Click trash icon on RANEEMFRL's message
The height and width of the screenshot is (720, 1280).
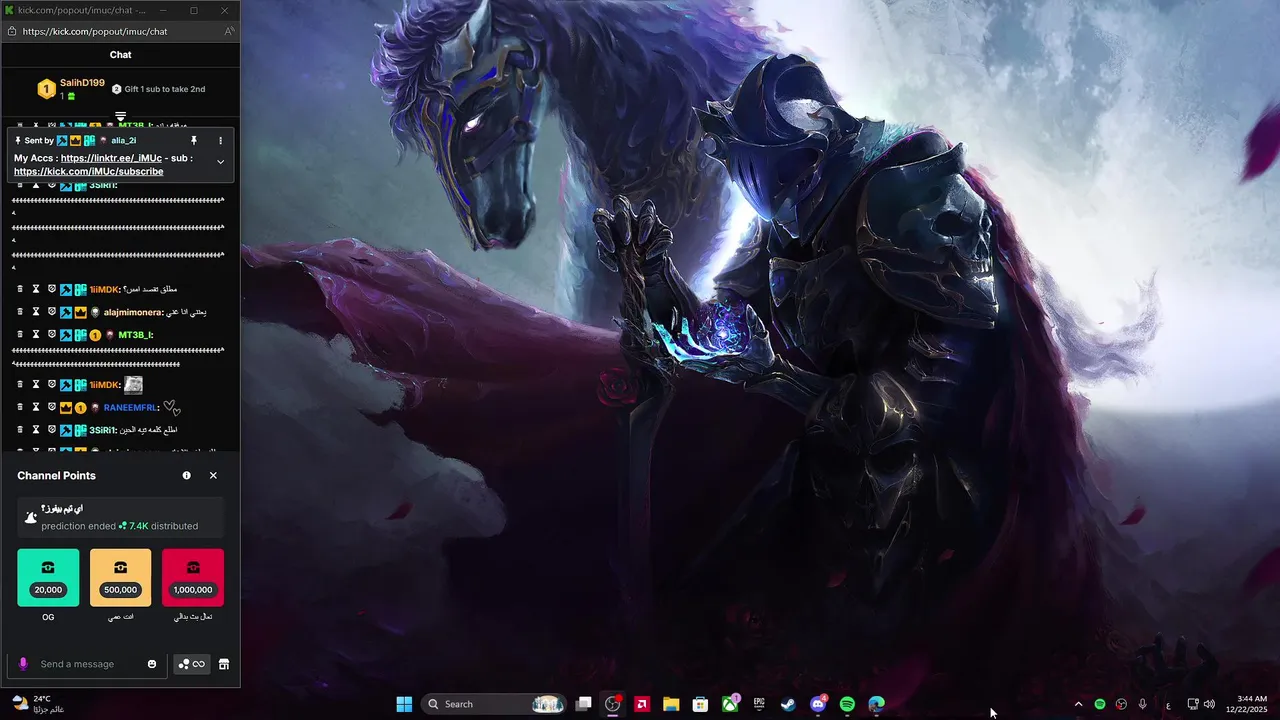coord(19,407)
